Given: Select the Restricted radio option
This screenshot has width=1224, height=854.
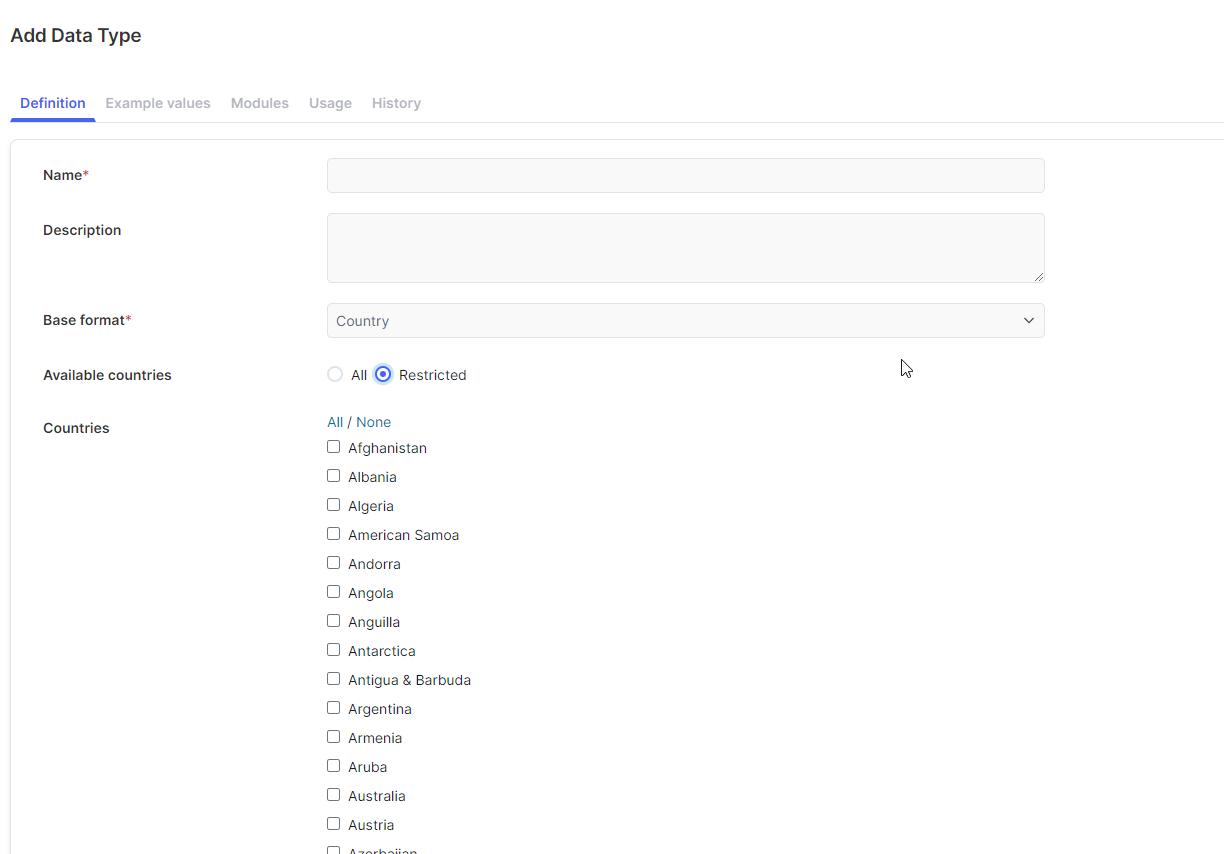Looking at the screenshot, I should tap(383, 375).
